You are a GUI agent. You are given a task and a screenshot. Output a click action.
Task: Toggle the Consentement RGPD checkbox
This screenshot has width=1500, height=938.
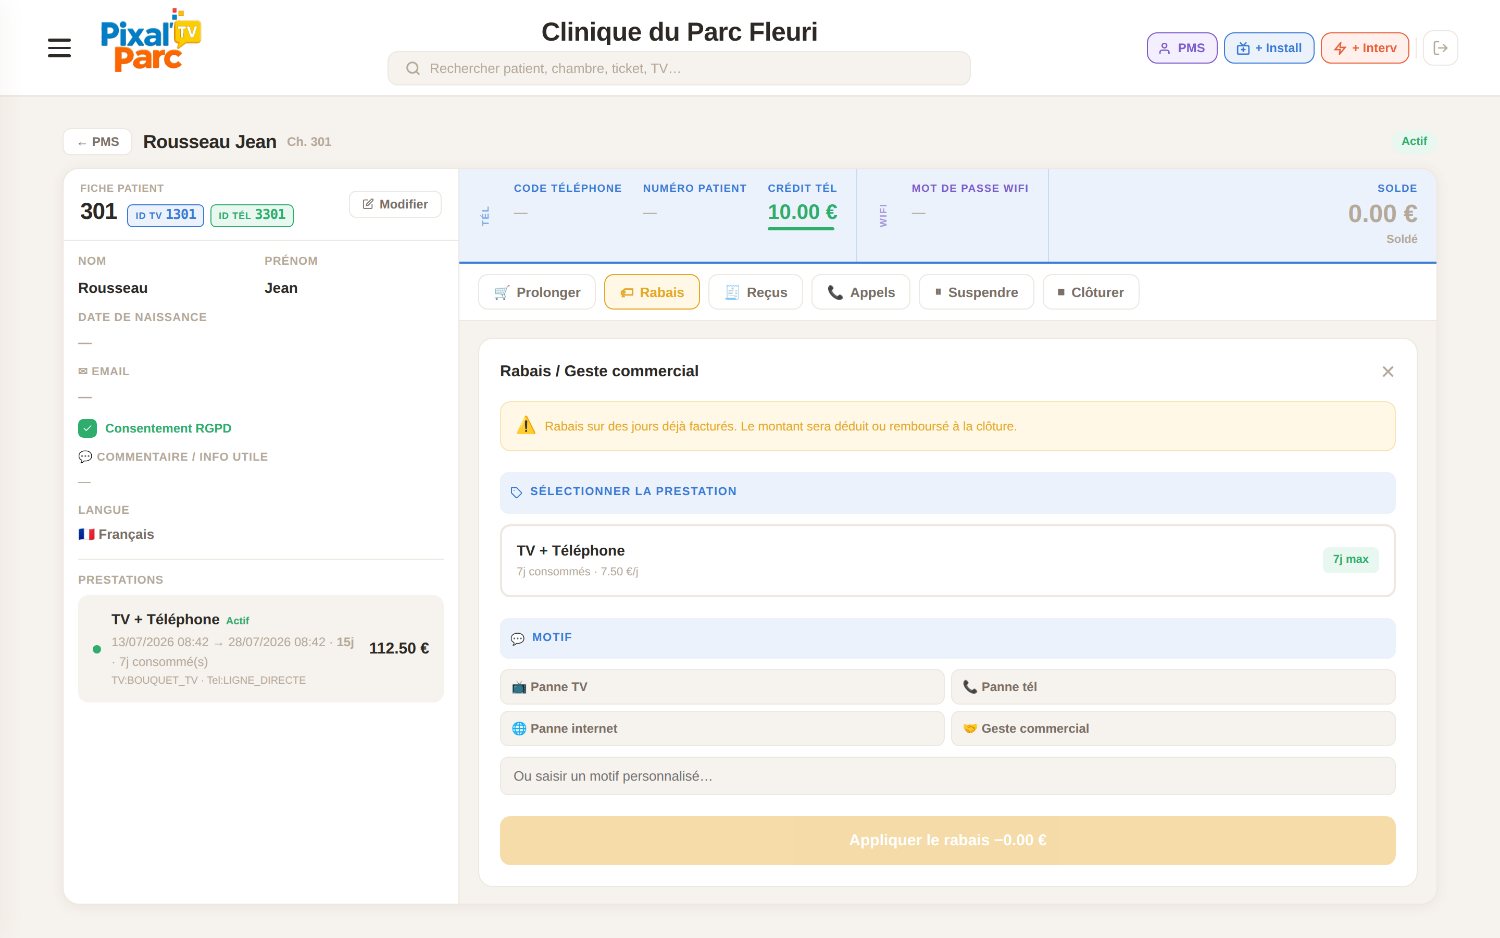(x=87, y=428)
